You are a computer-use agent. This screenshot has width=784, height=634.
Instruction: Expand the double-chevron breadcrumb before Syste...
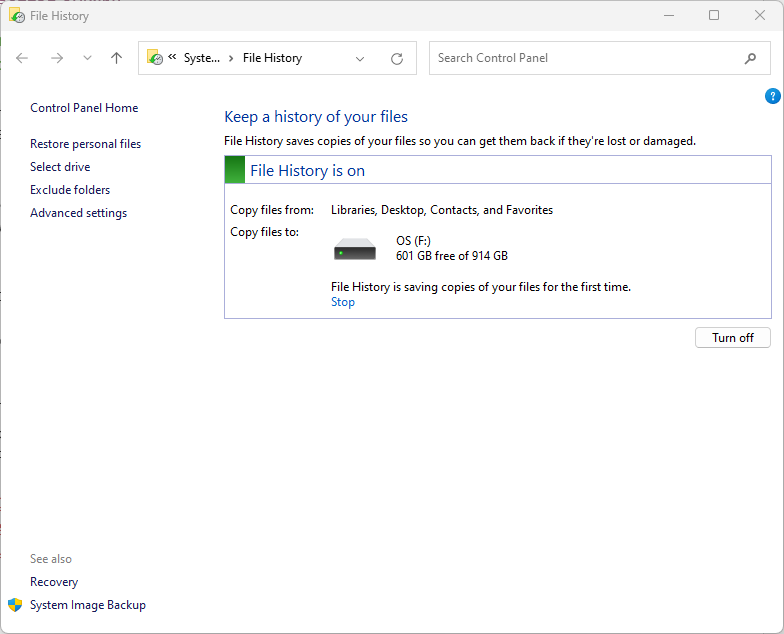173,58
